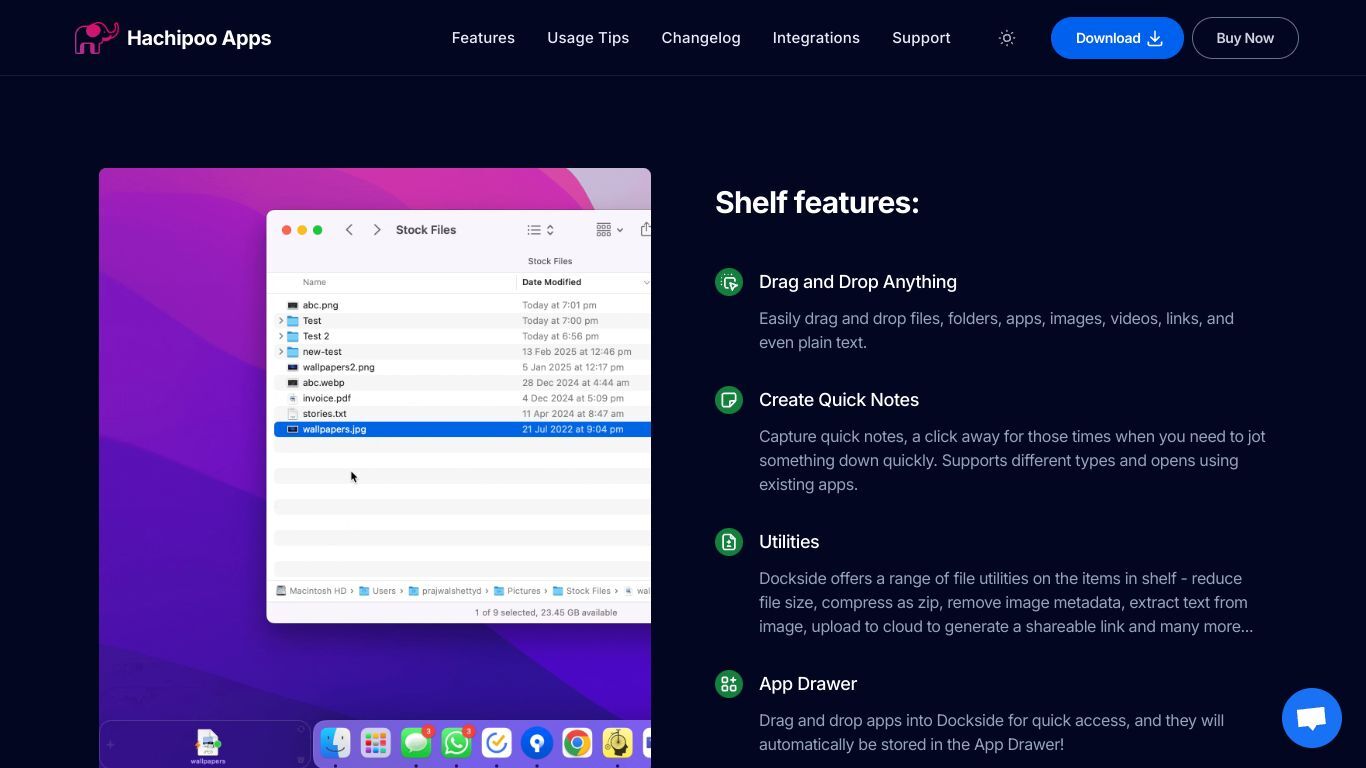Sort by the Date Modified column header
The width and height of the screenshot is (1366, 768).
[x=551, y=282]
